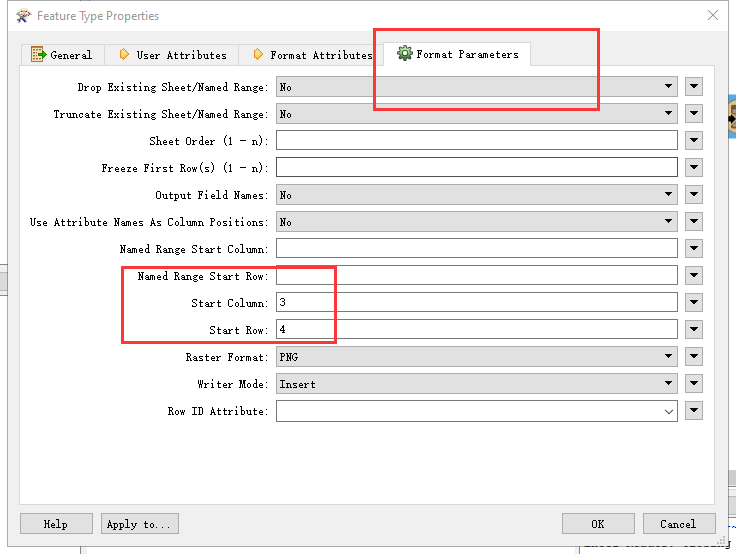Screen dimensions: 736x554
Task: Open options arrow beside Sheet Order
Action: point(694,140)
